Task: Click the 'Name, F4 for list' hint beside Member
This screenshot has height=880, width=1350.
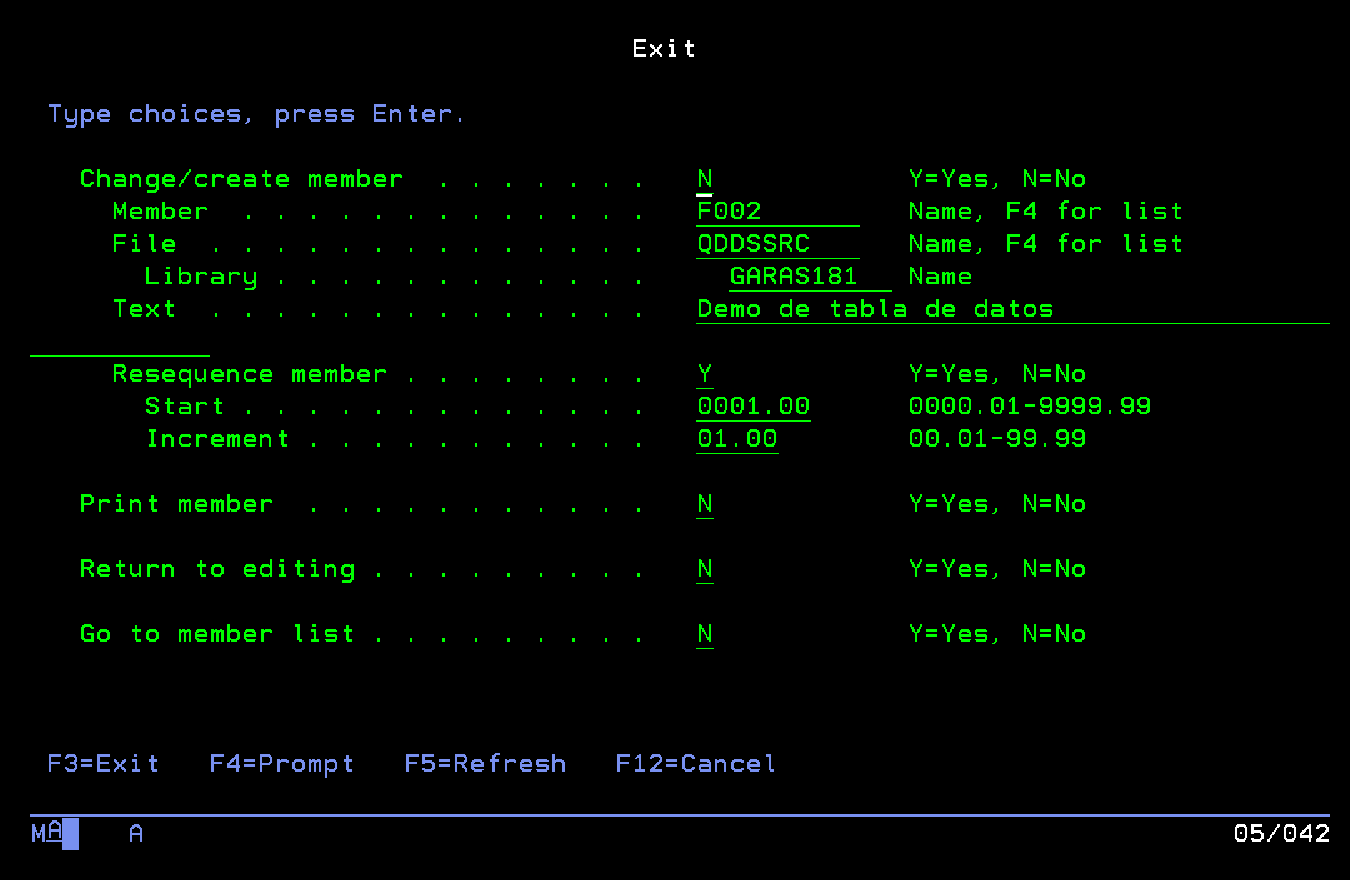Action: pyautogui.click(x=1045, y=212)
